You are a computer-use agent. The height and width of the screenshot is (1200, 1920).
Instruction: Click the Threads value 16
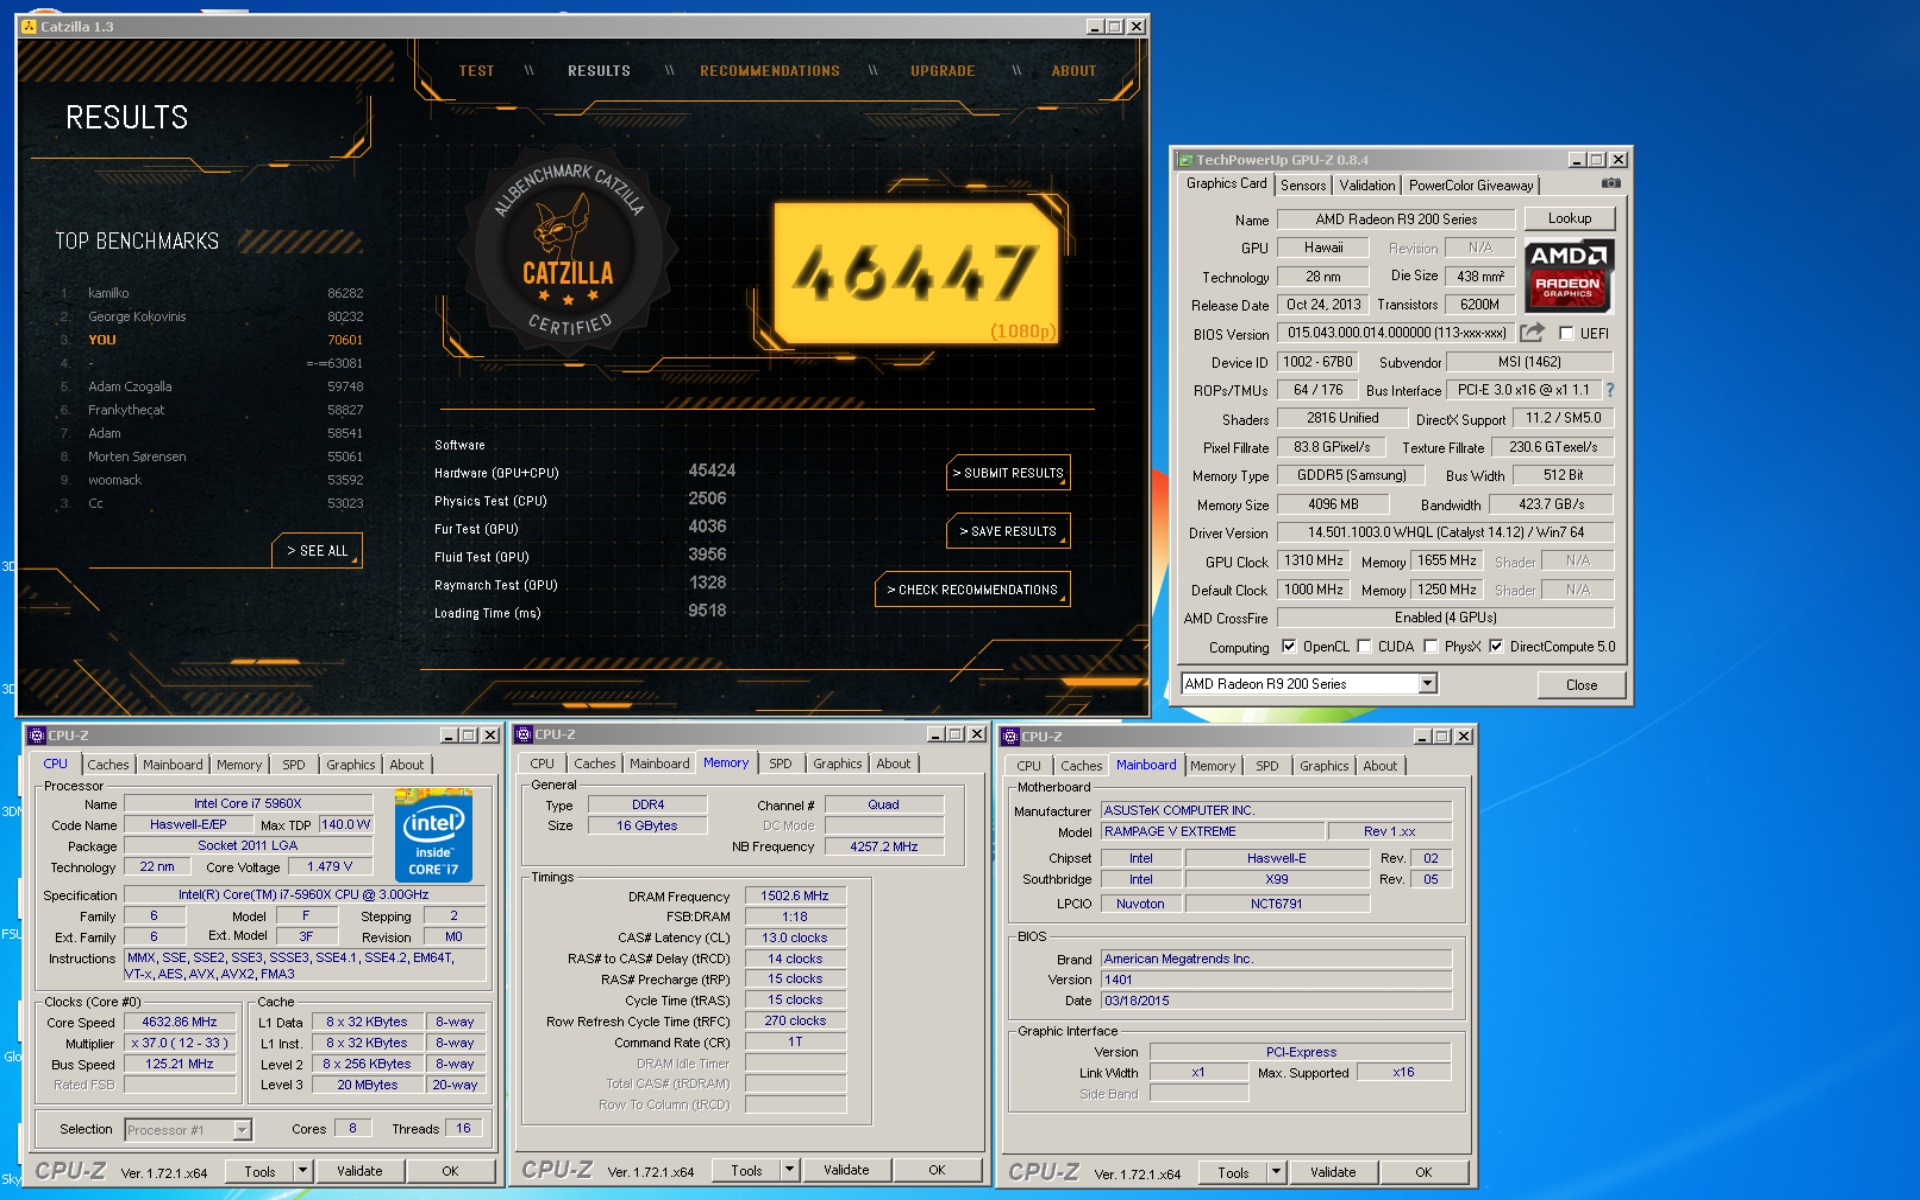(463, 1128)
